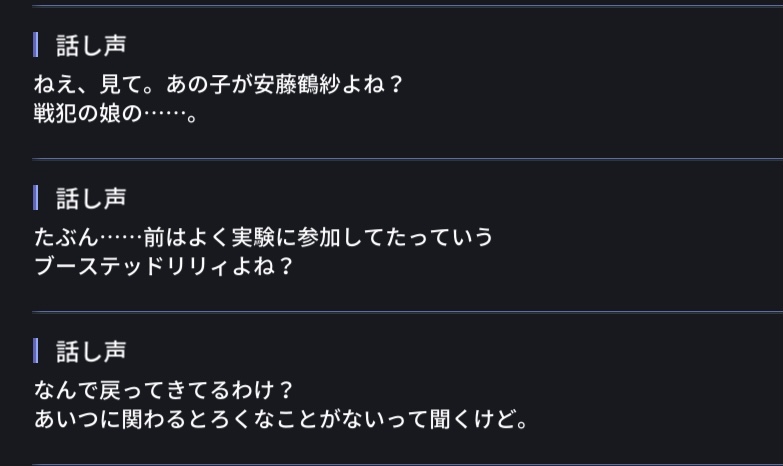Click the line ブーステッドリリィよね？
The height and width of the screenshot is (466, 783).
point(163,267)
